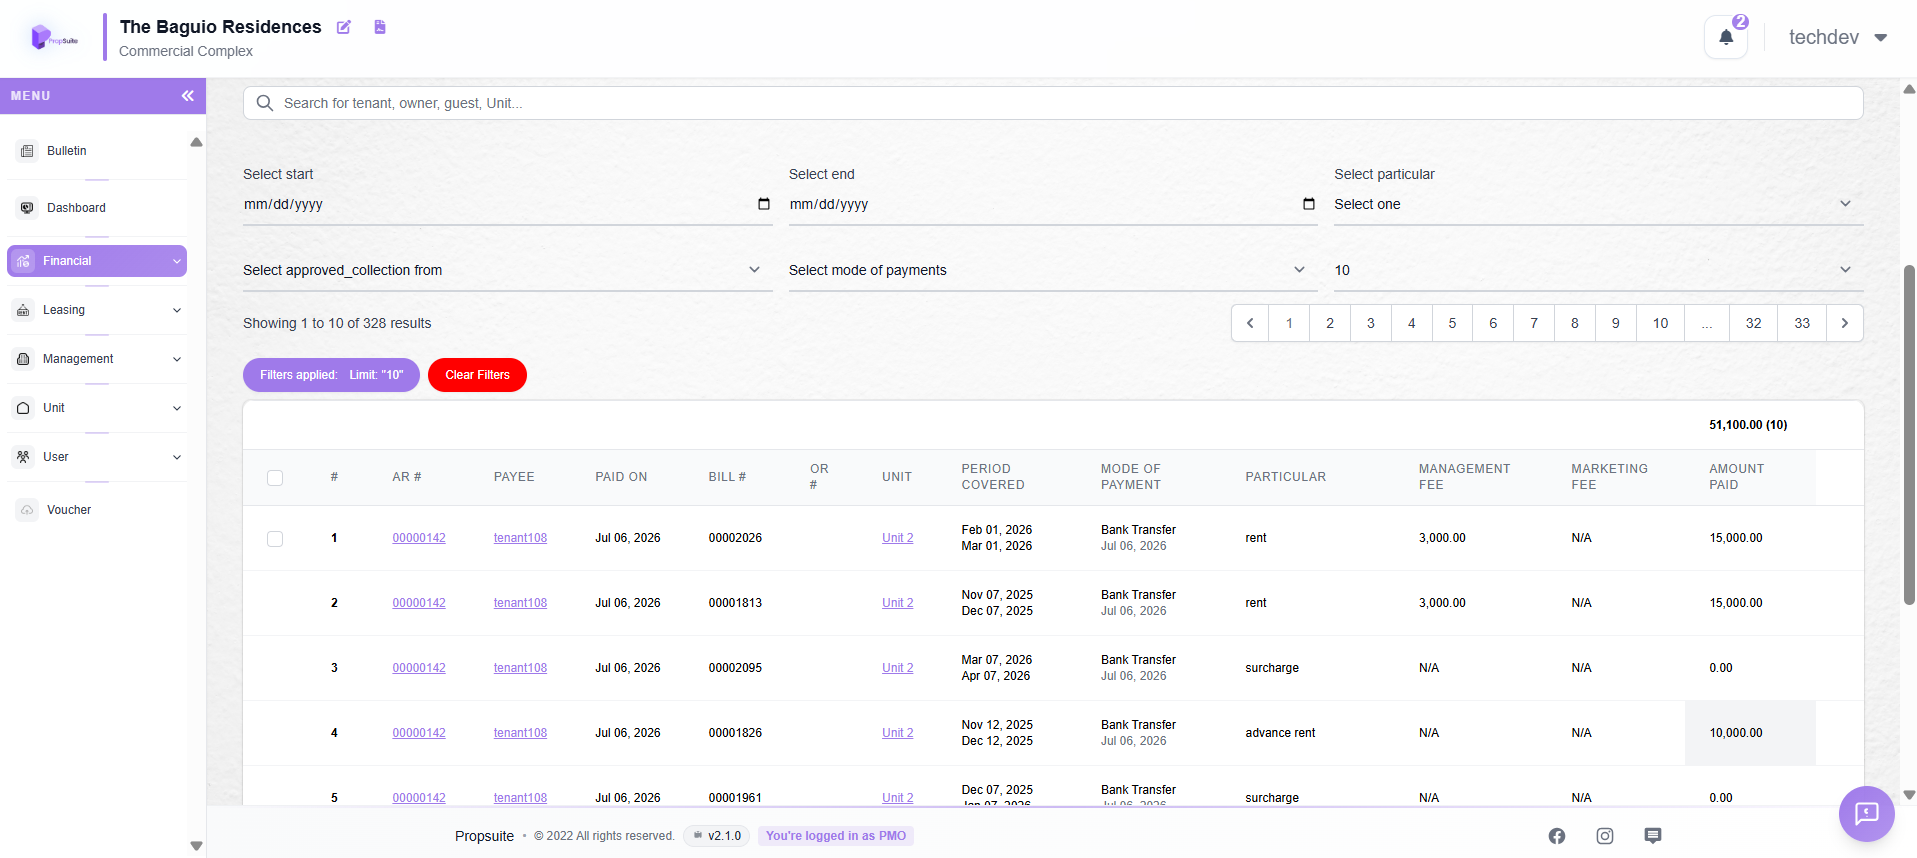Go to results page 10
The width and height of the screenshot is (1917, 858).
[x=1660, y=323]
